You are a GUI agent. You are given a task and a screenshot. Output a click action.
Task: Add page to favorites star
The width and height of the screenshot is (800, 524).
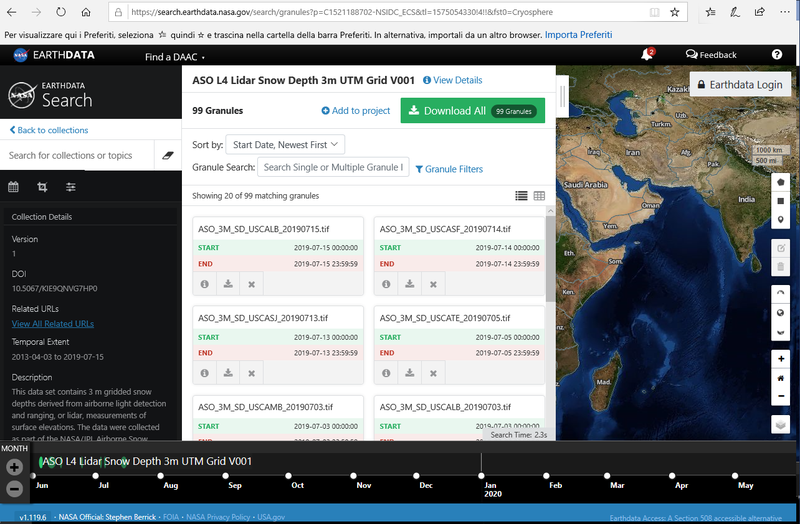point(674,12)
